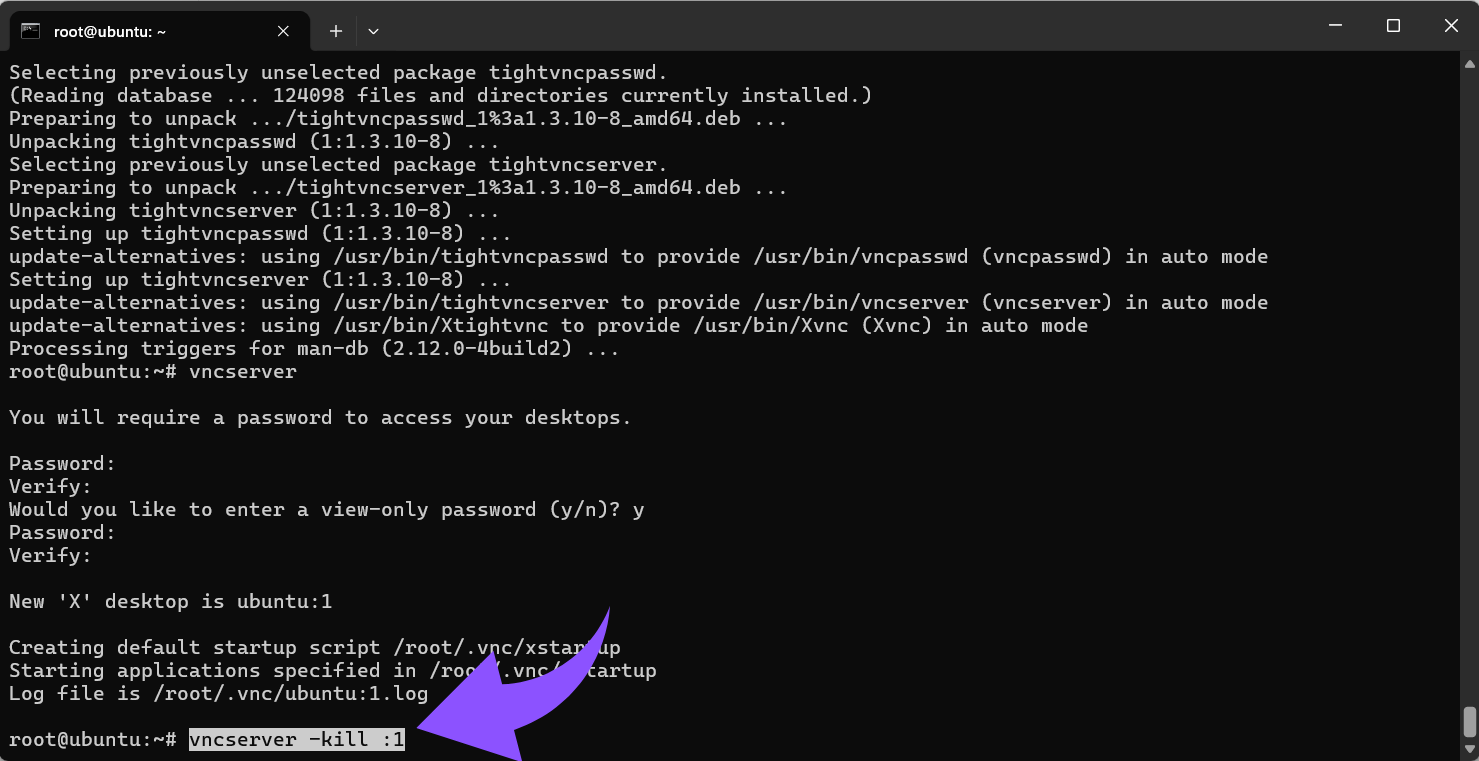Click the "root@ubuntu:~# vncserver" command line
Viewport: 1479px width, 761px height.
tap(153, 372)
